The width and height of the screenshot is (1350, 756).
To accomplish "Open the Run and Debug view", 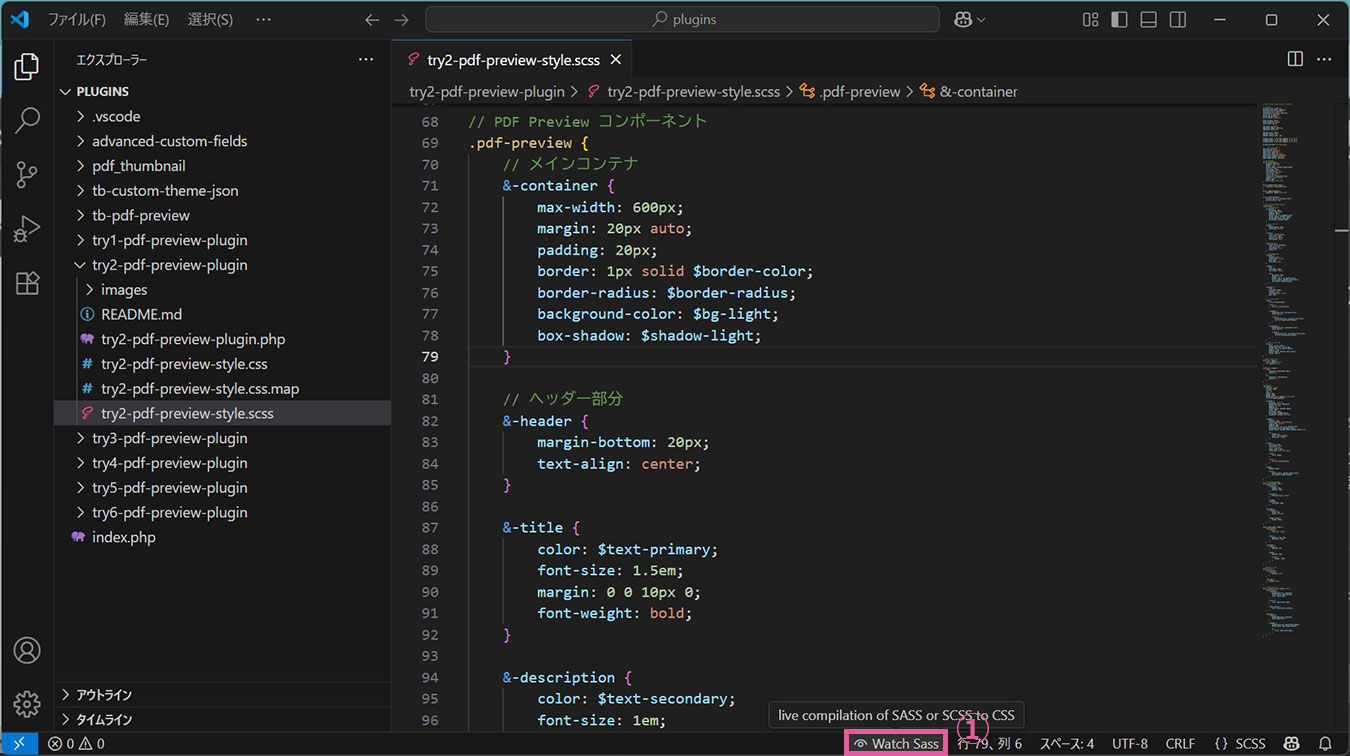I will click(x=27, y=229).
